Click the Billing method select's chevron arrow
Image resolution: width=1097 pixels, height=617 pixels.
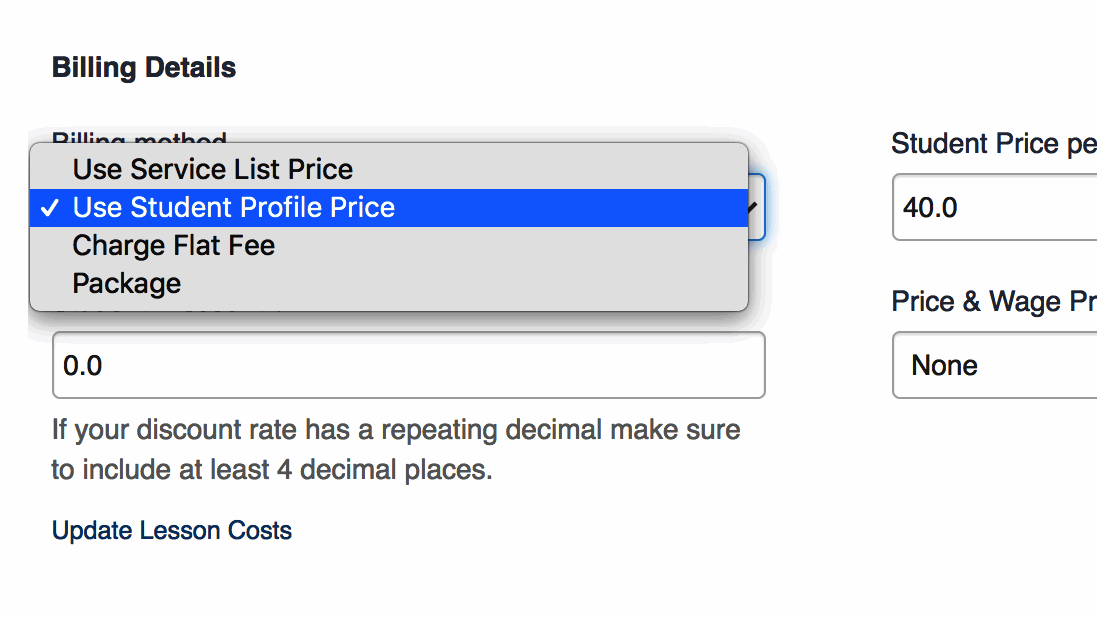point(754,207)
